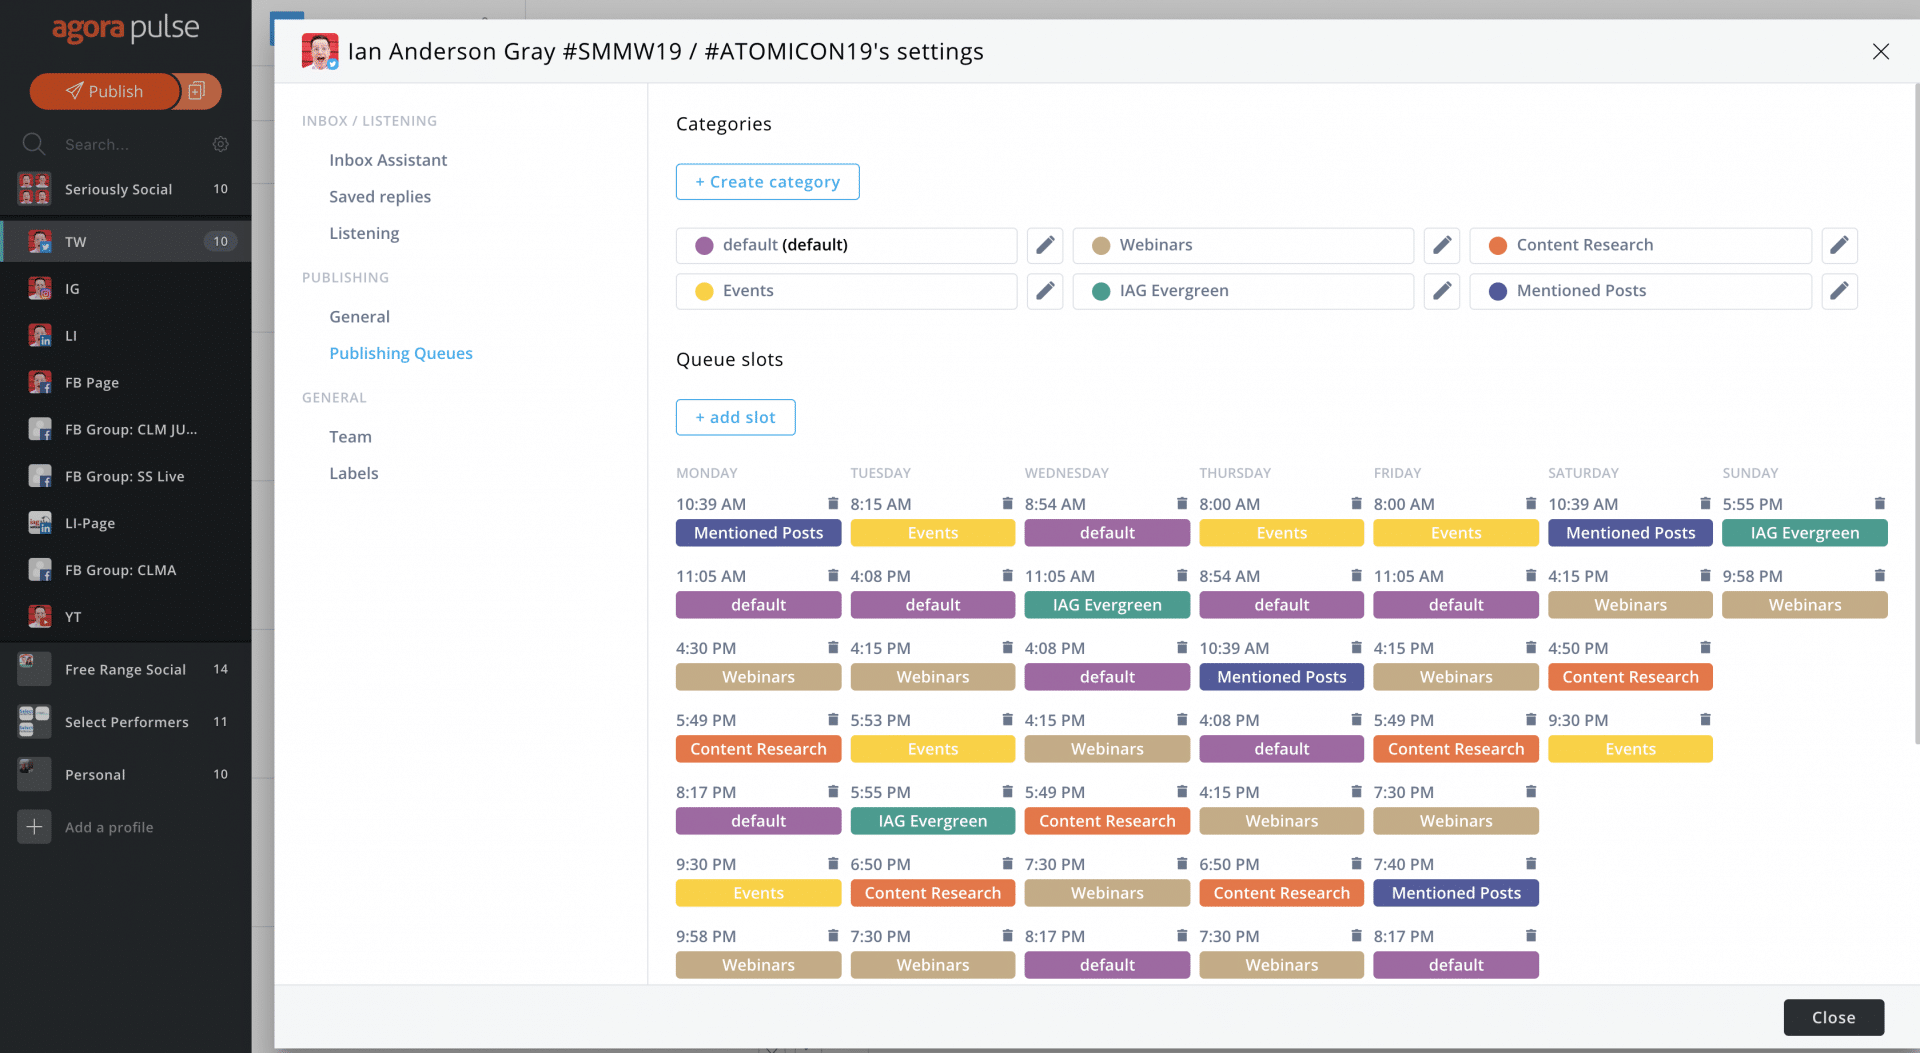Click the dialog vertical scrollbar
This screenshot has width=1920, height=1053.
(1916, 415)
